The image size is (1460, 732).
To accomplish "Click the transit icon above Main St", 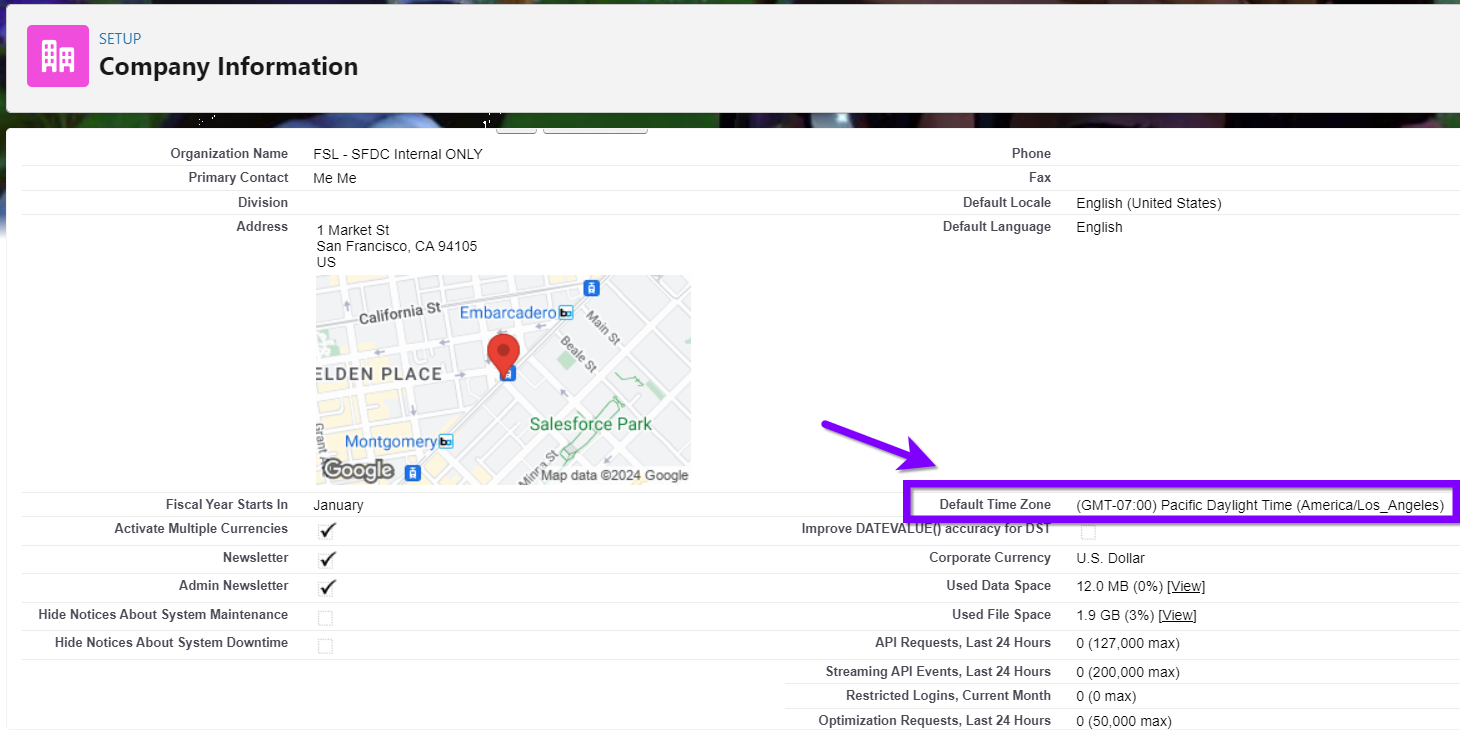I will 592,288.
